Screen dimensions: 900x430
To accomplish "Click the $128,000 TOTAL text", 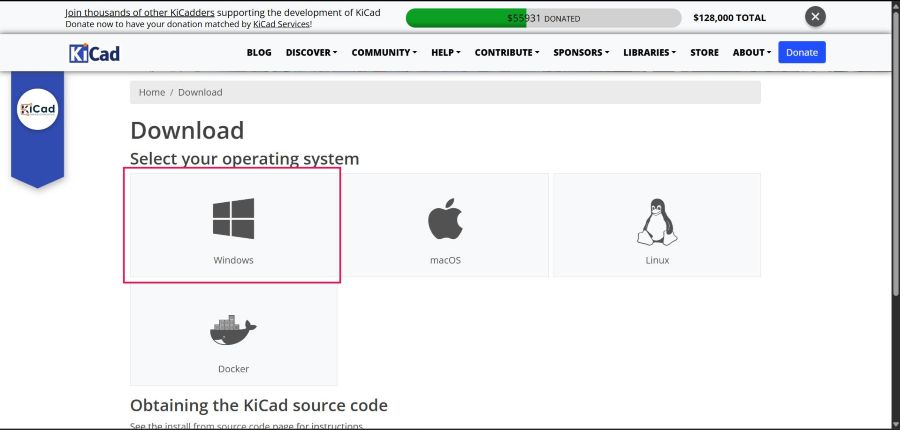I will (730, 18).
